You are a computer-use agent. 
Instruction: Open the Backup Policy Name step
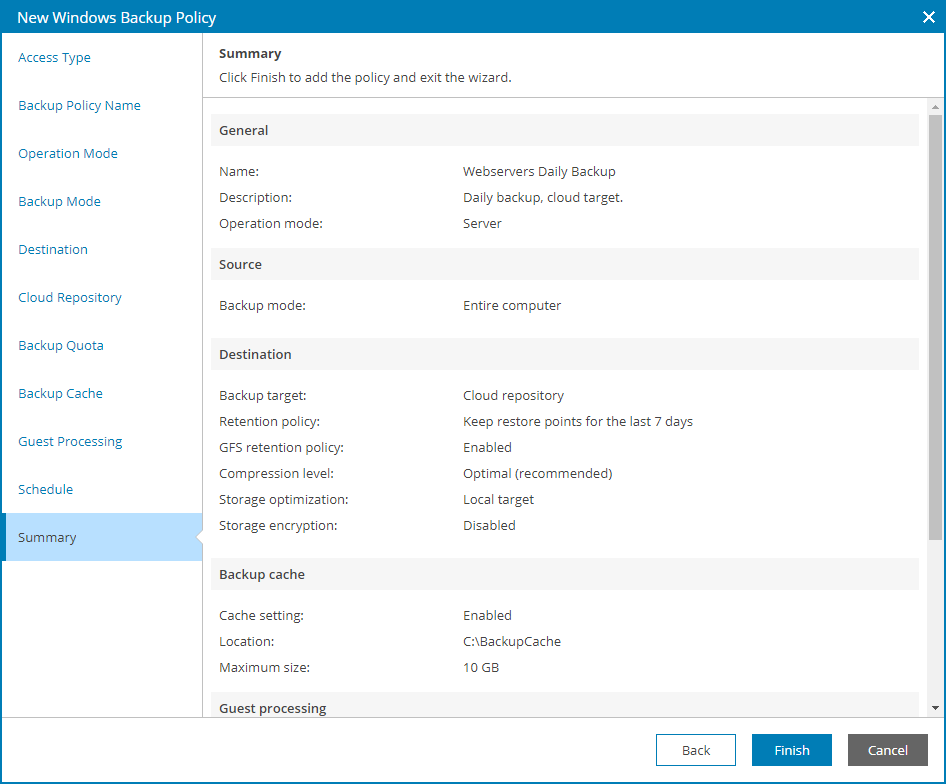(x=80, y=106)
